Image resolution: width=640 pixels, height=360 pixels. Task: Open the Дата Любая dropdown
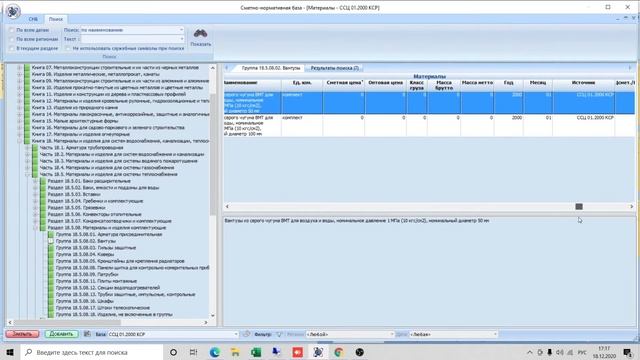(495, 334)
